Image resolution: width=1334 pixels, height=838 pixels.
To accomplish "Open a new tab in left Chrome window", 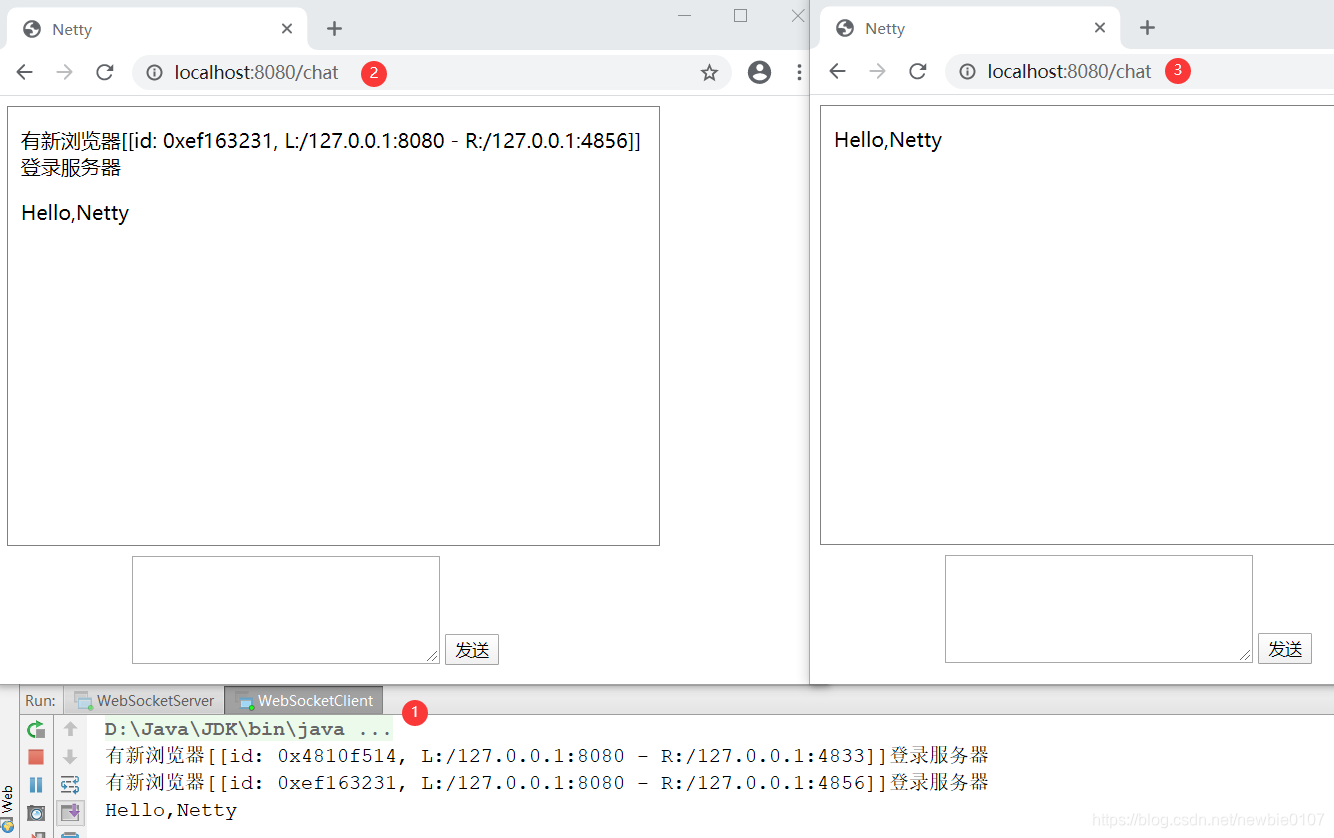I will click(x=334, y=28).
